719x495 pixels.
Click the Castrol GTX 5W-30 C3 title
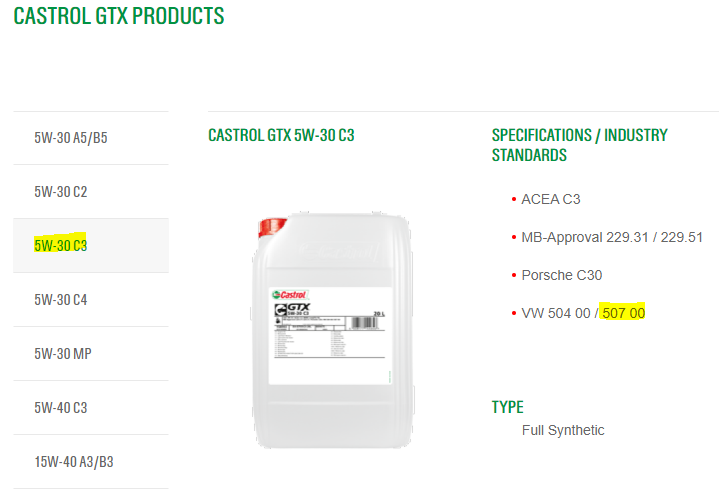pos(281,135)
